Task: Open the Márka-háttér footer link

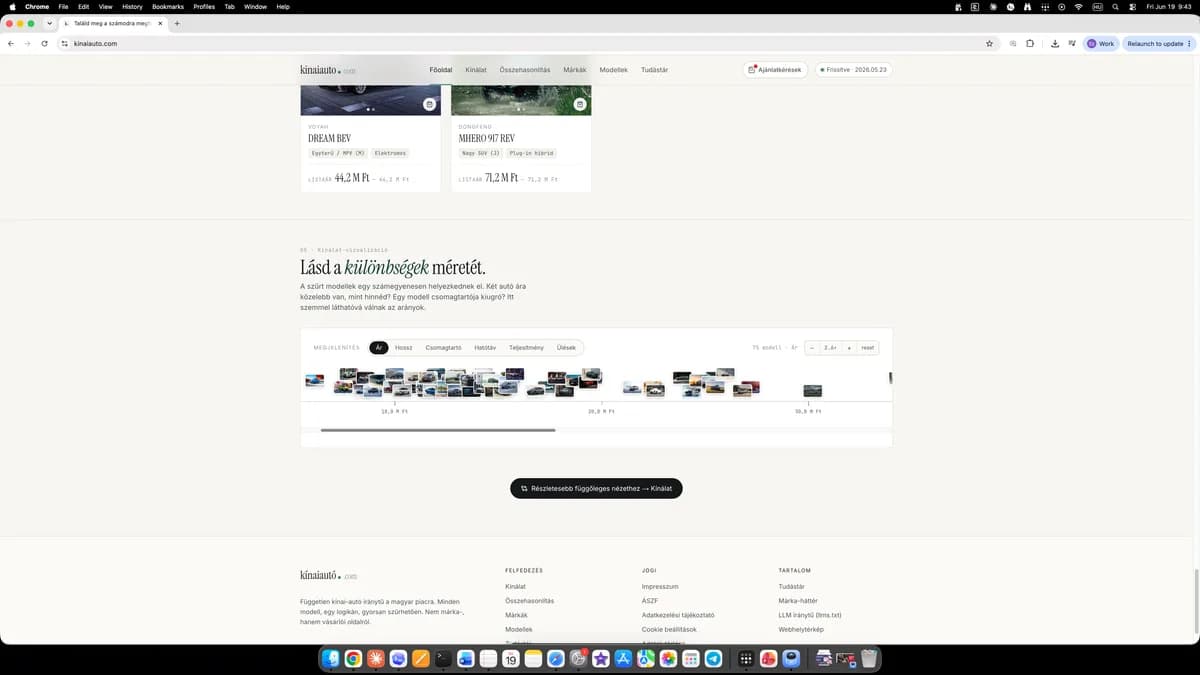Action: [798, 601]
